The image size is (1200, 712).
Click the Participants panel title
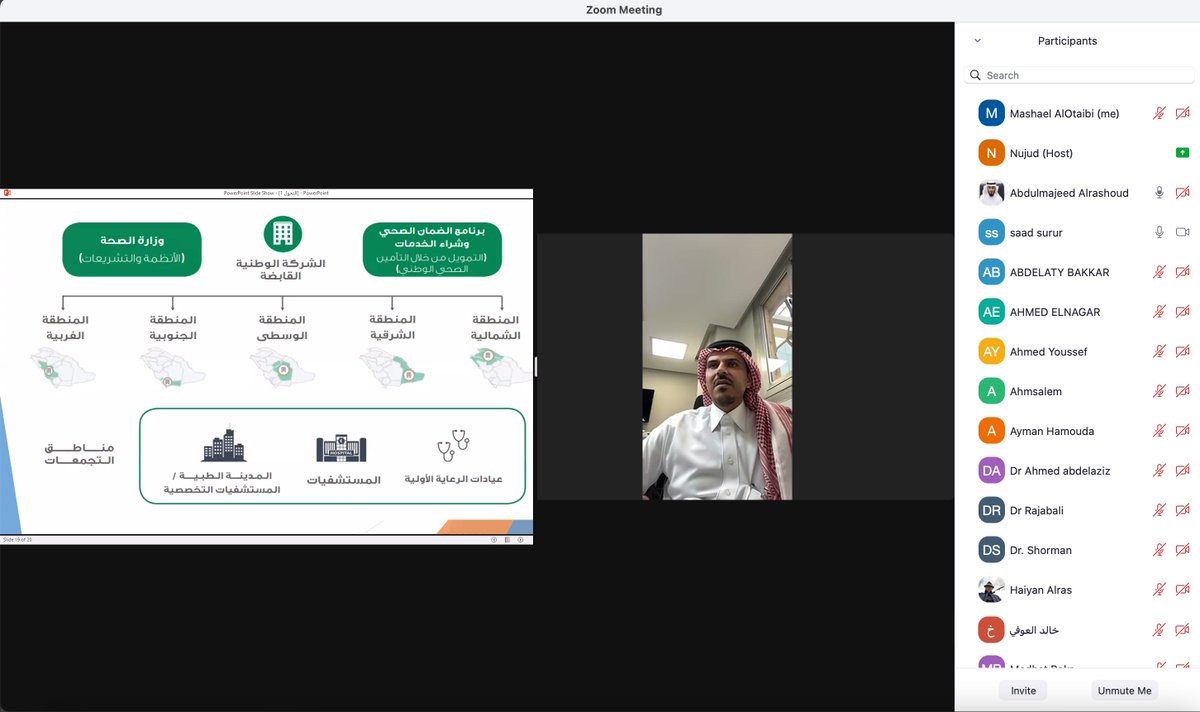pyautogui.click(x=1067, y=41)
